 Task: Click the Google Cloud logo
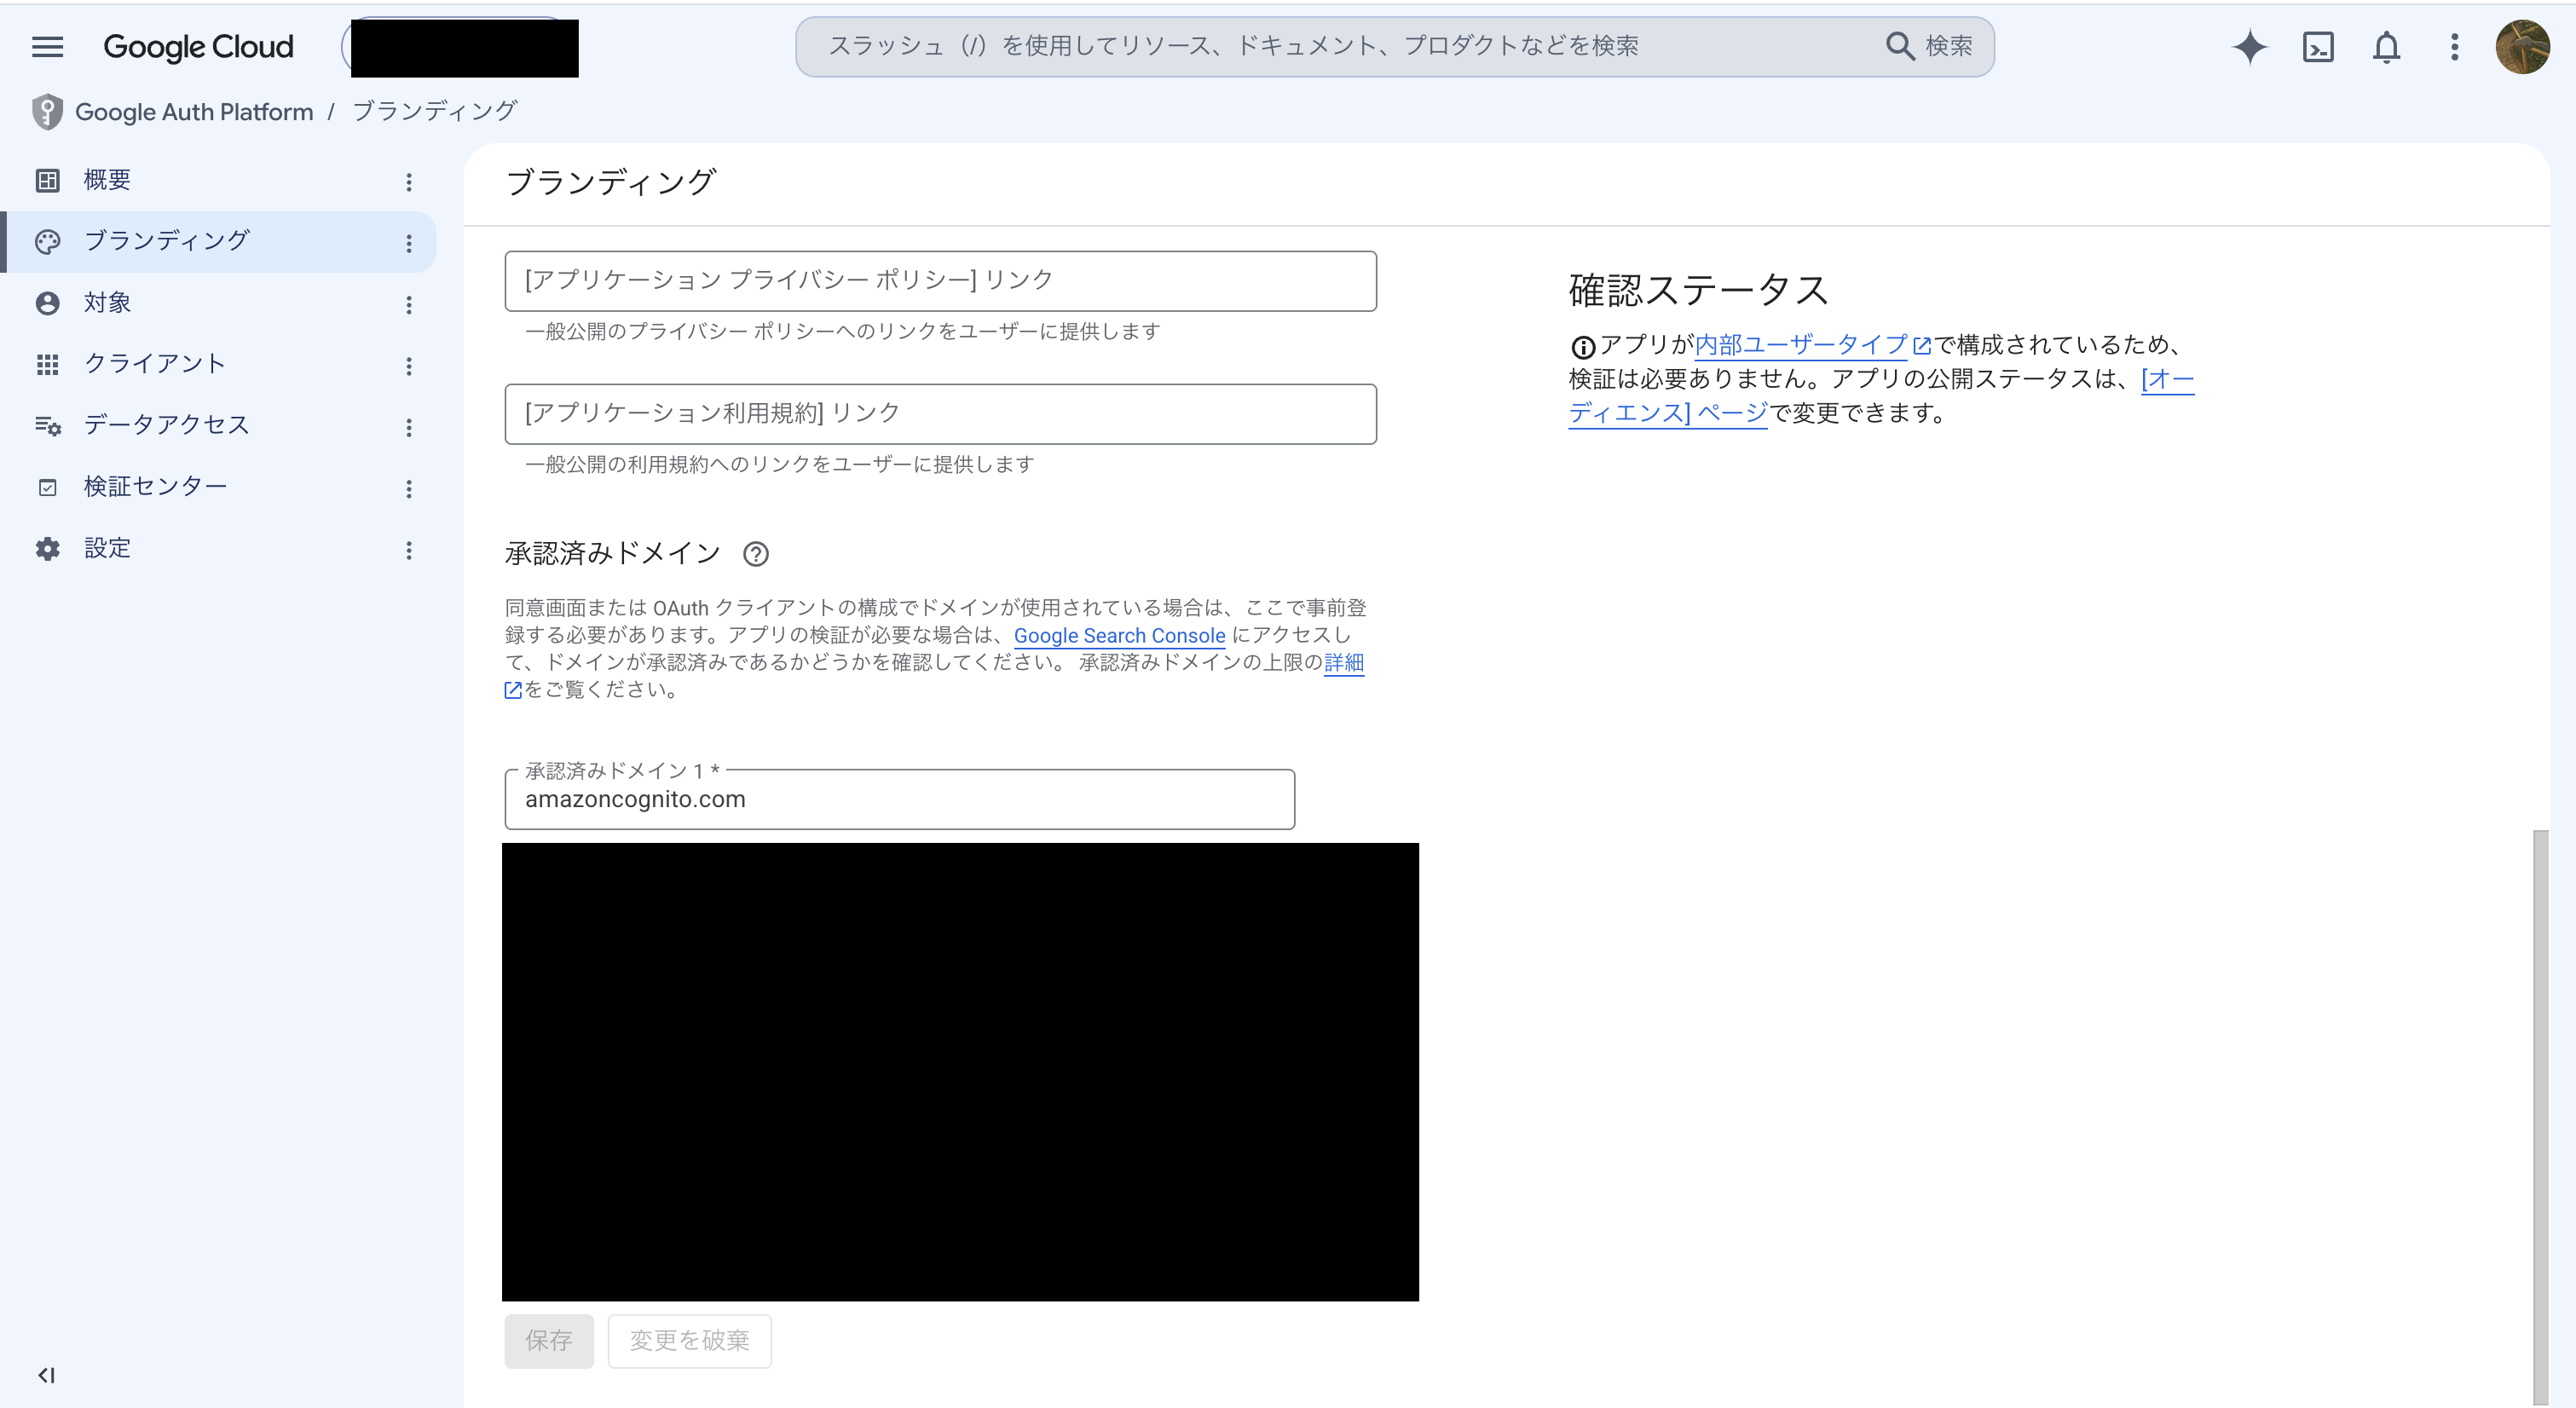(198, 47)
